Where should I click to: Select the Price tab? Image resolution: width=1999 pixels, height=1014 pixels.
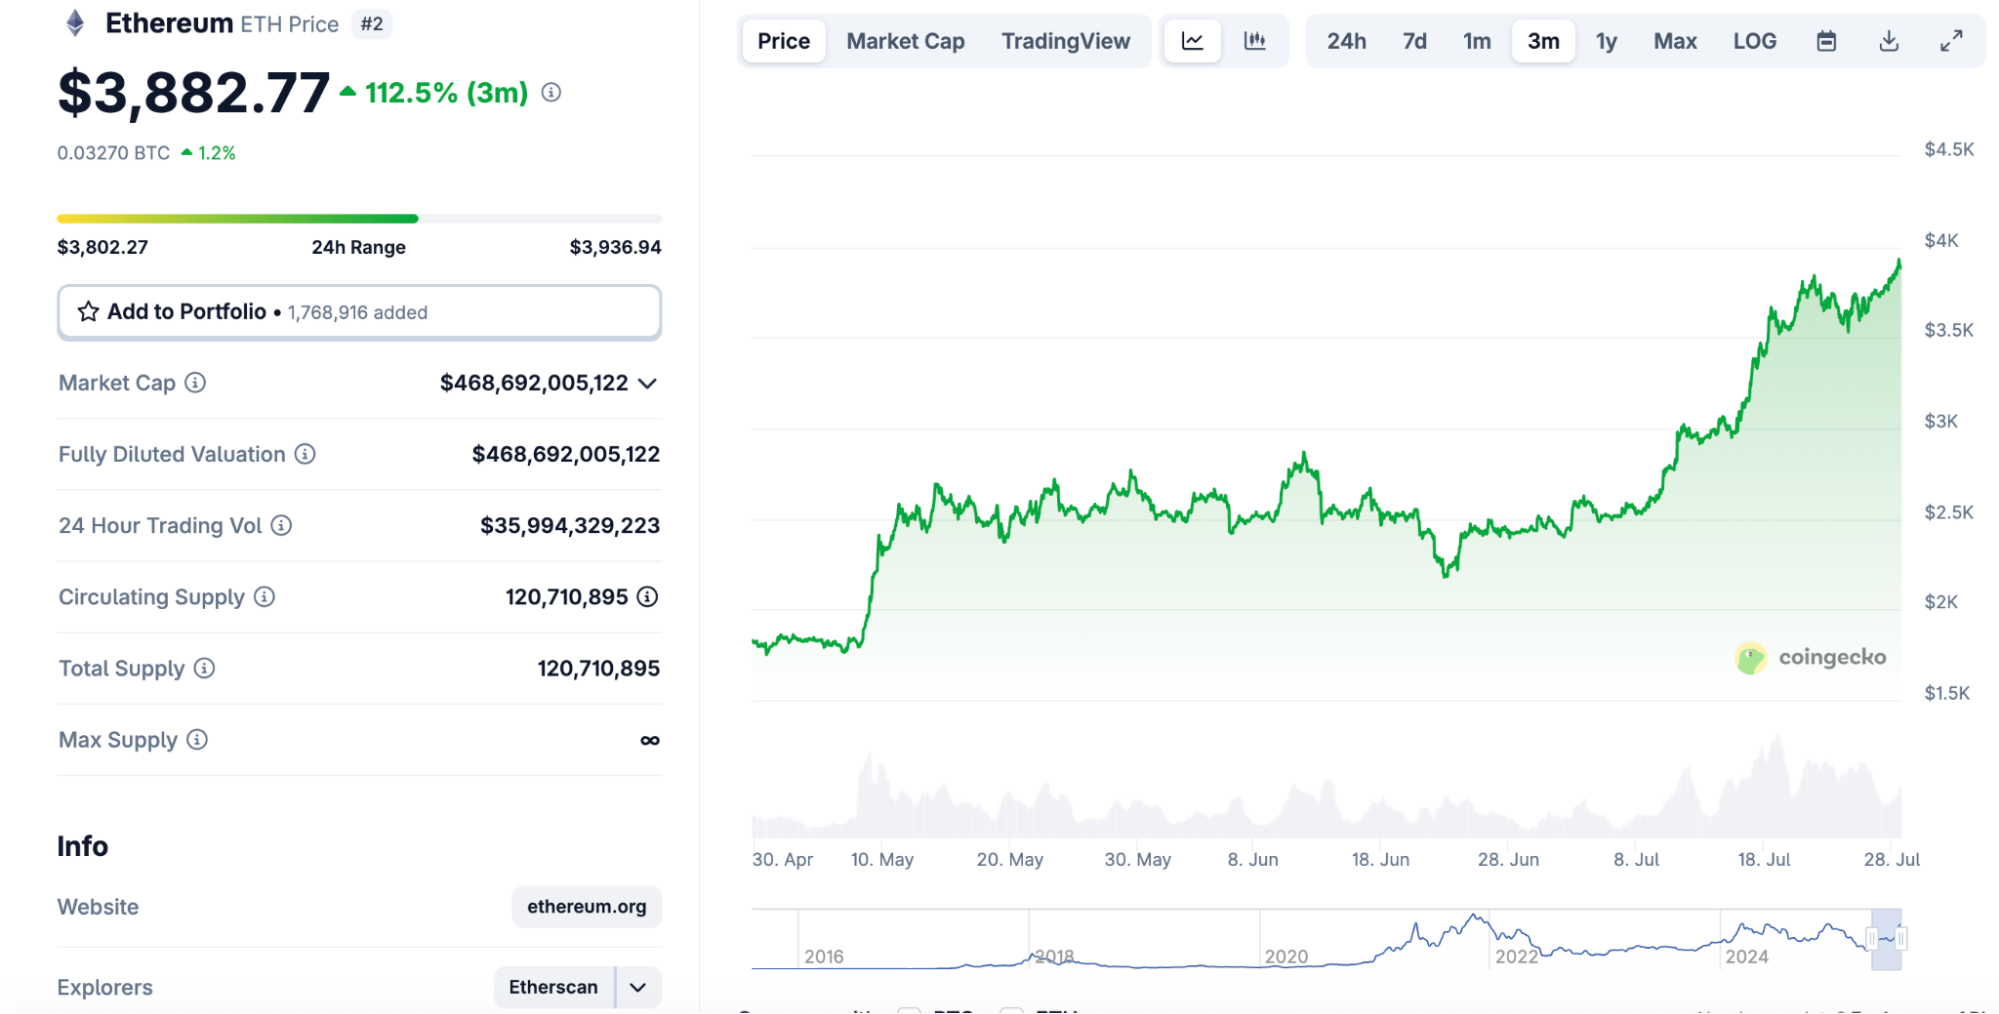784,41
